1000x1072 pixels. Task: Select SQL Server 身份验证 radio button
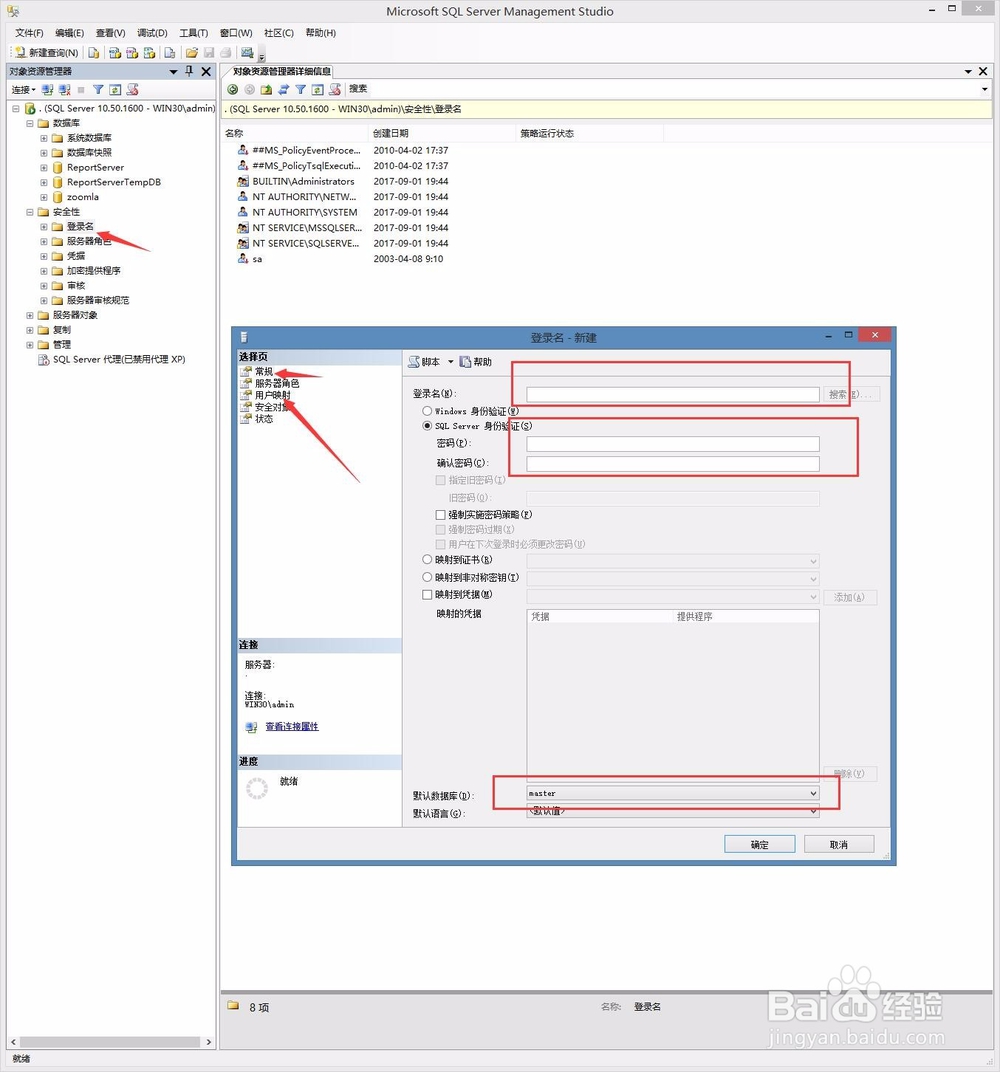coord(427,426)
